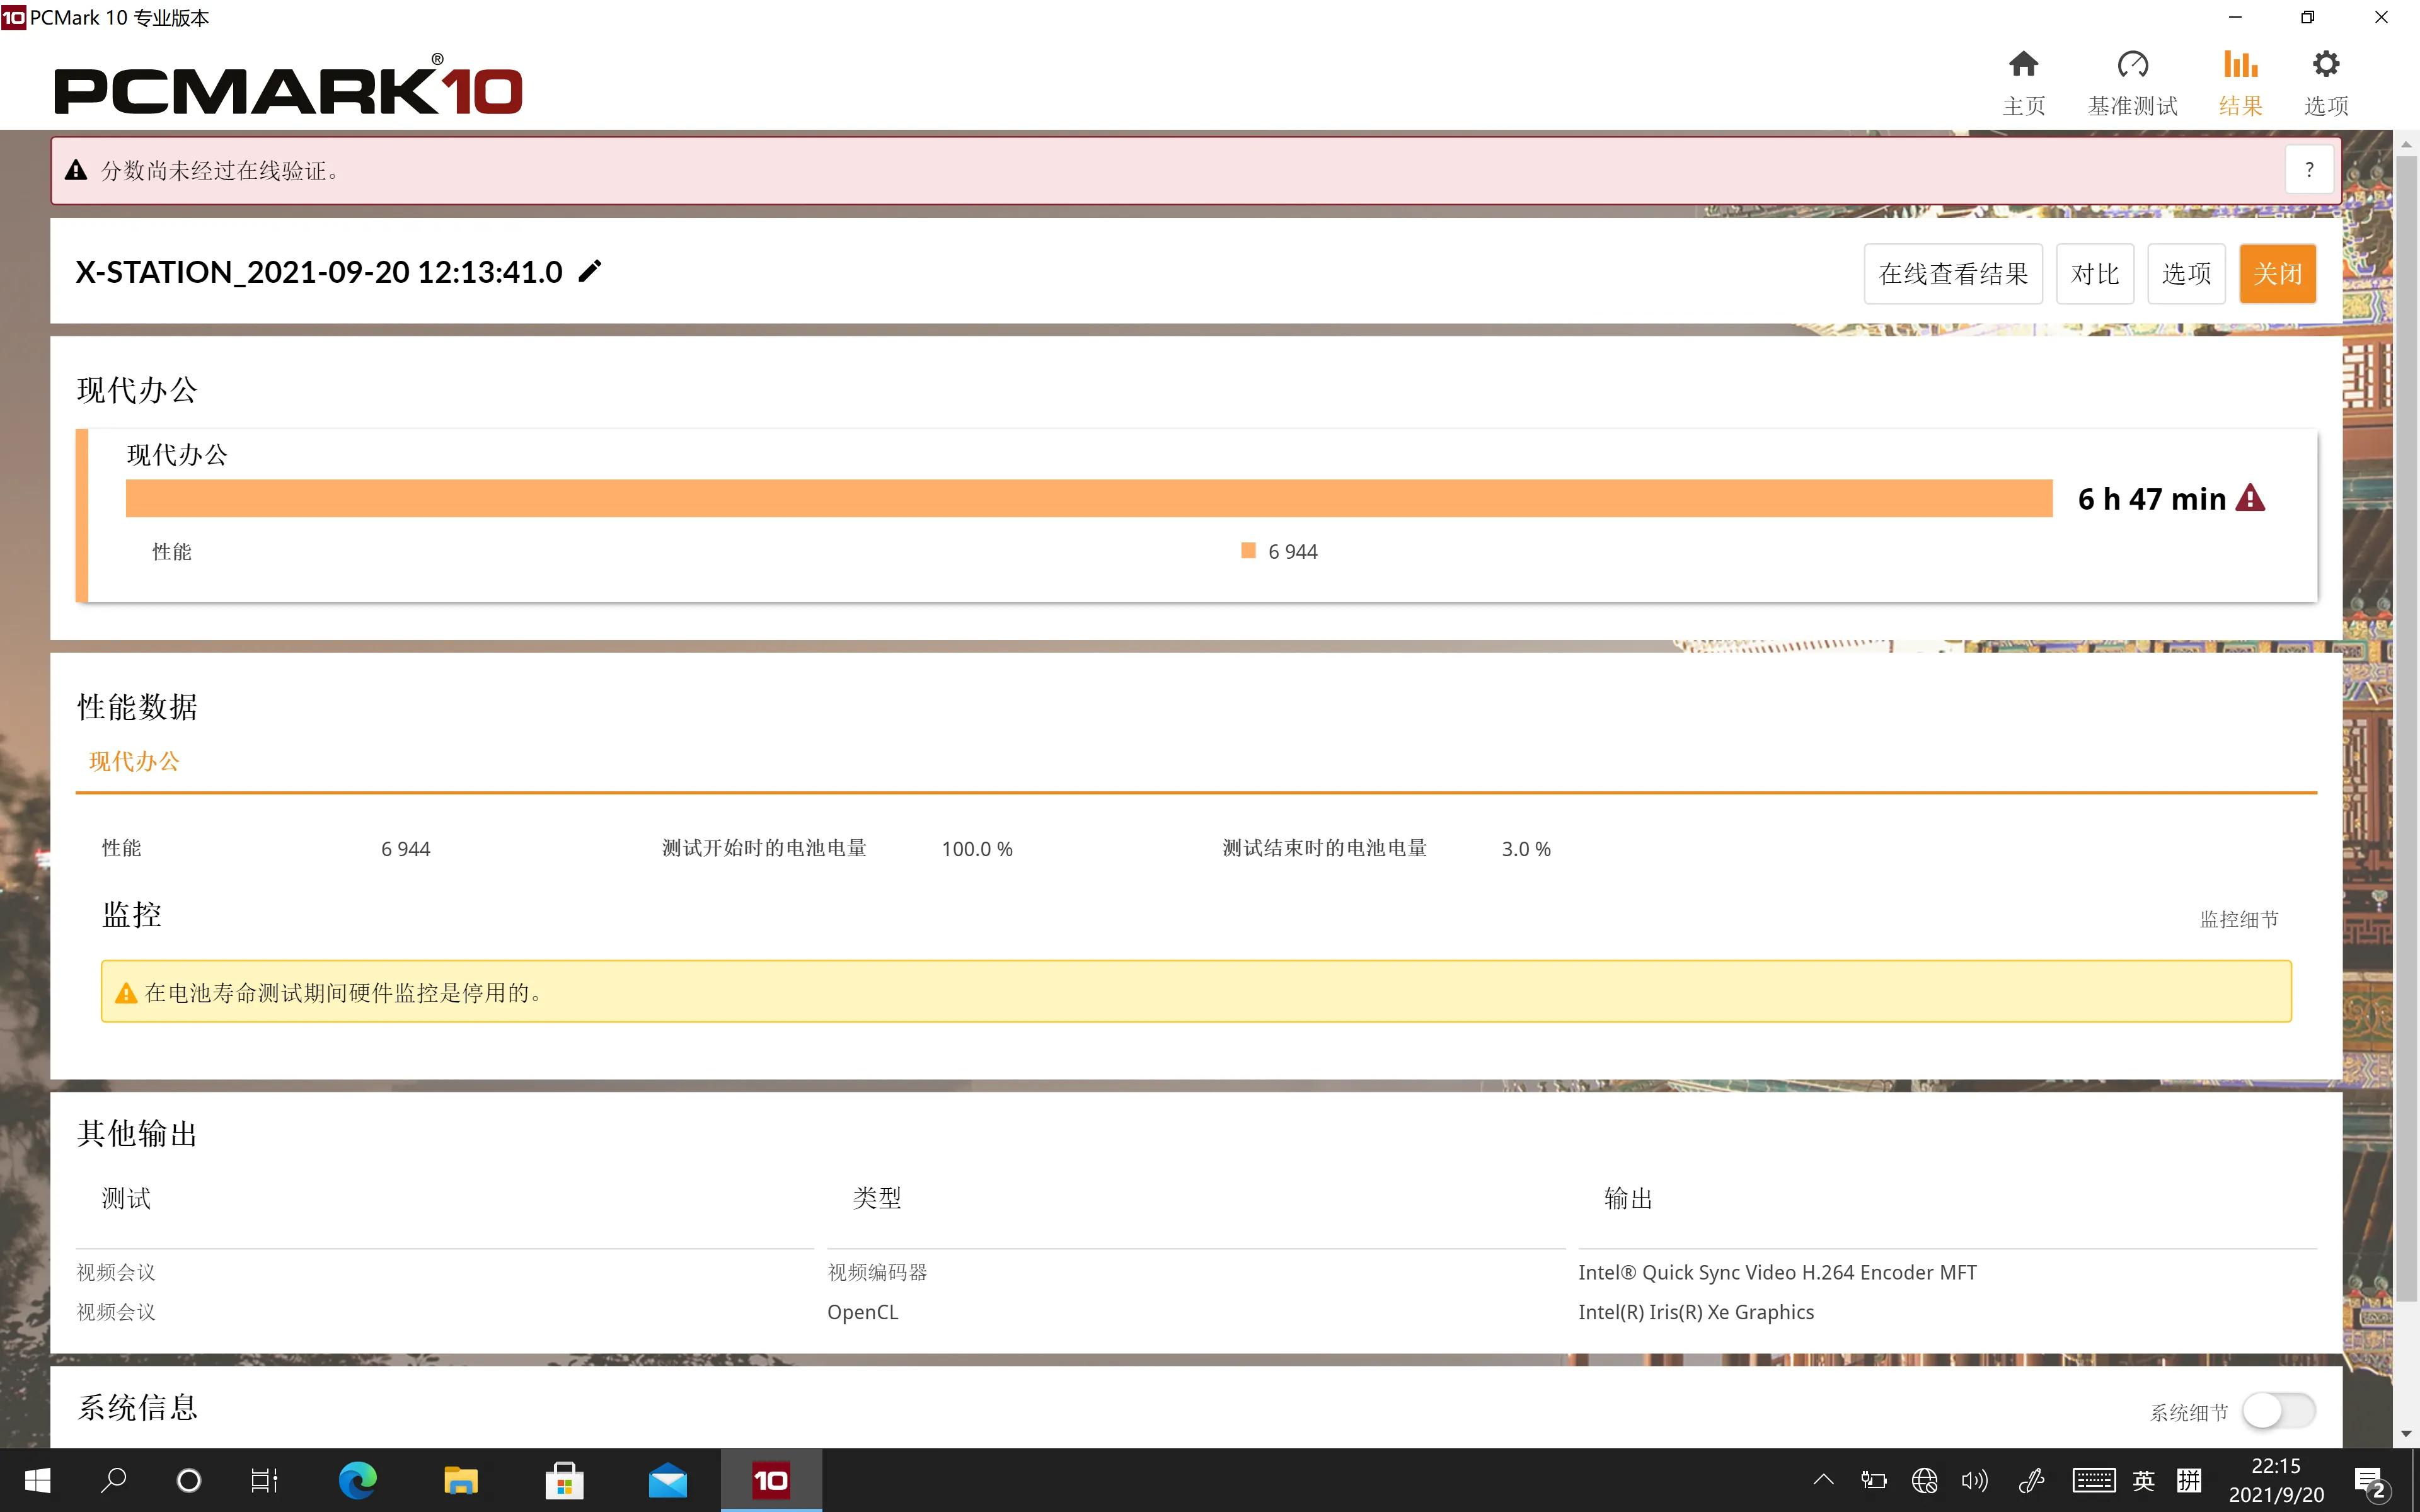Select the 现代办公 performance data tab
The height and width of the screenshot is (1512, 2420).
pos(134,762)
